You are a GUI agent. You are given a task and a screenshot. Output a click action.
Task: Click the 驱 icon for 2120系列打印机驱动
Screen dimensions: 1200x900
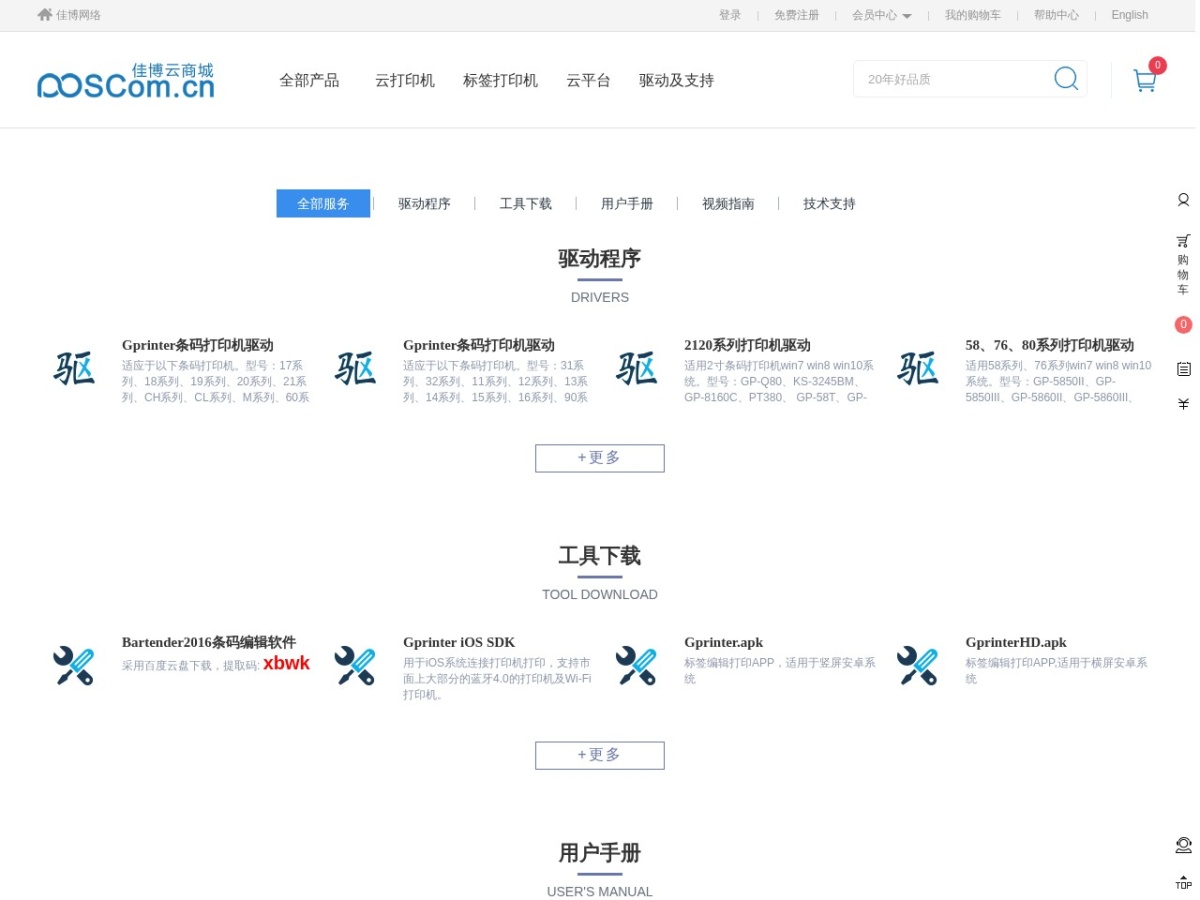[636, 368]
